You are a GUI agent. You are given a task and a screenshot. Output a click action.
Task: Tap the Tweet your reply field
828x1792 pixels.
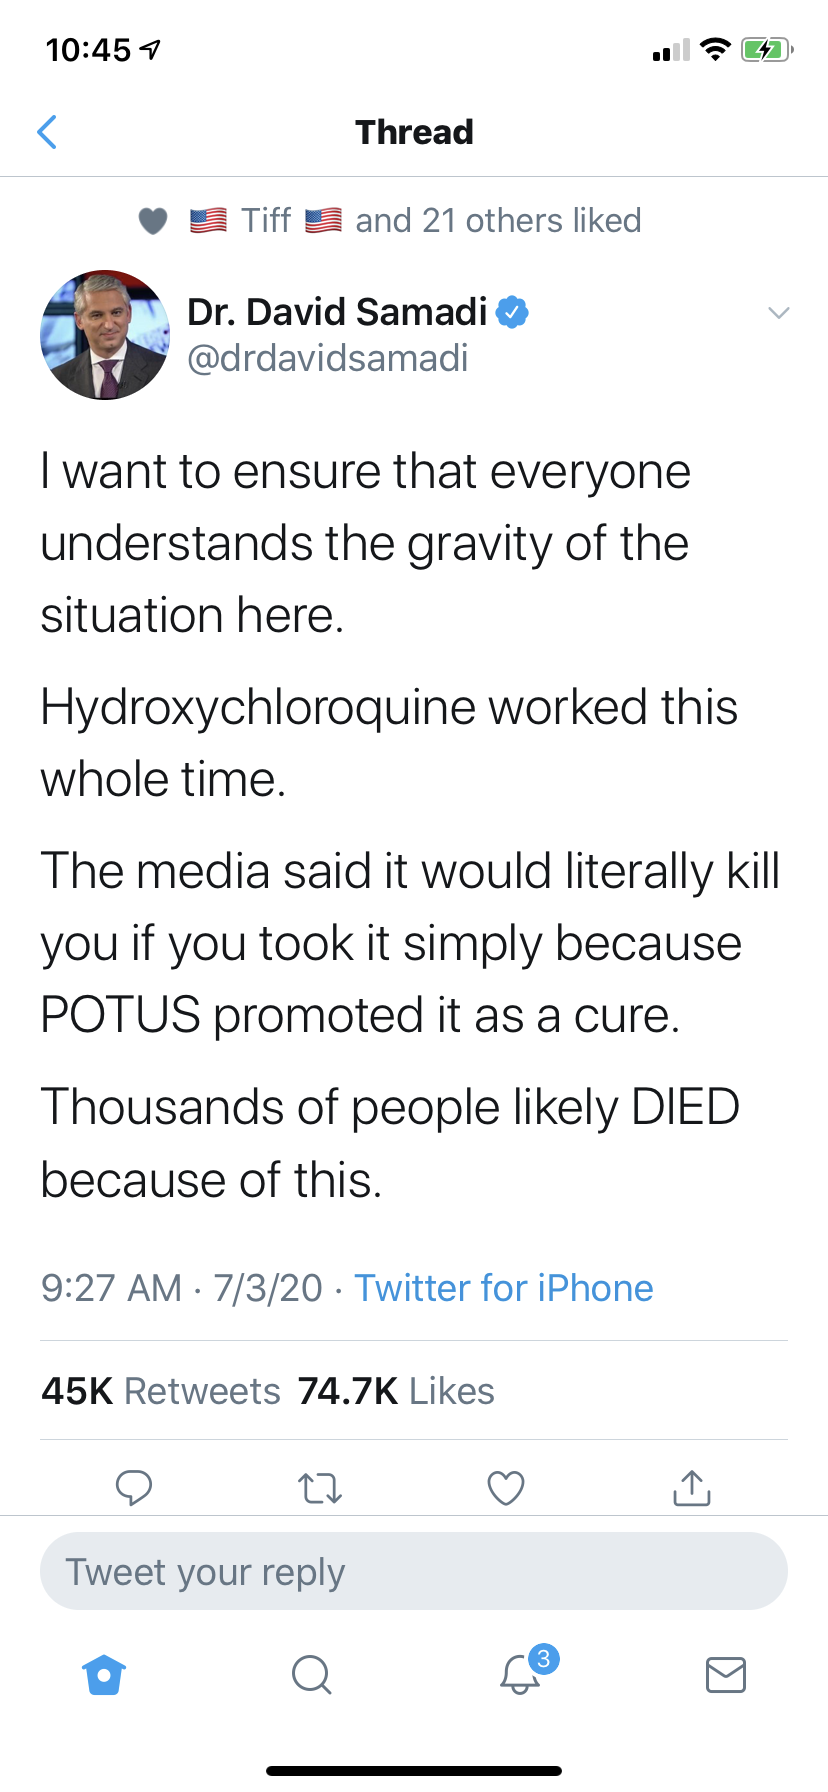coord(414,1572)
